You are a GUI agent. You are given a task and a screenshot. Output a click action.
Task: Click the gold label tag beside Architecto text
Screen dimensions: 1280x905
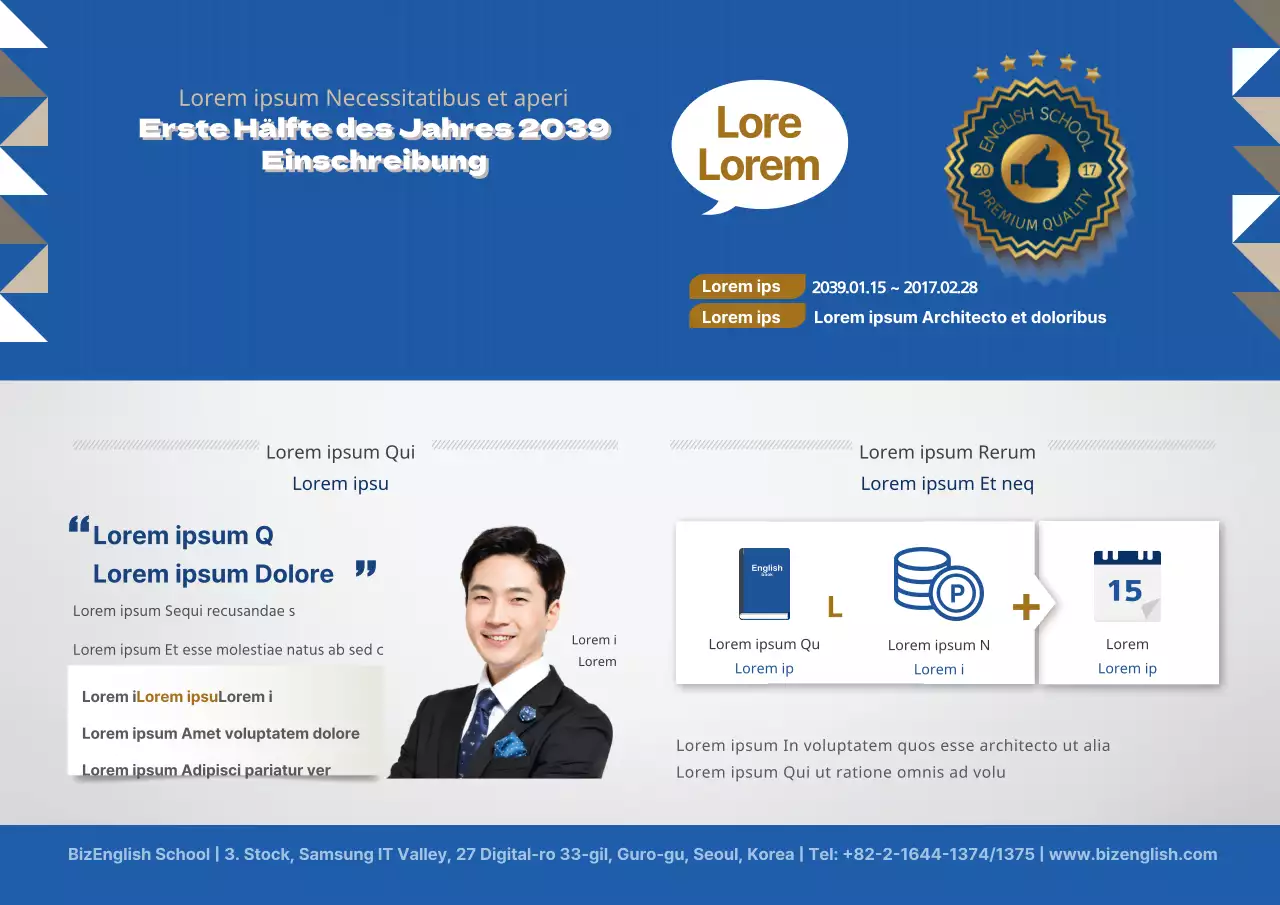(746, 317)
